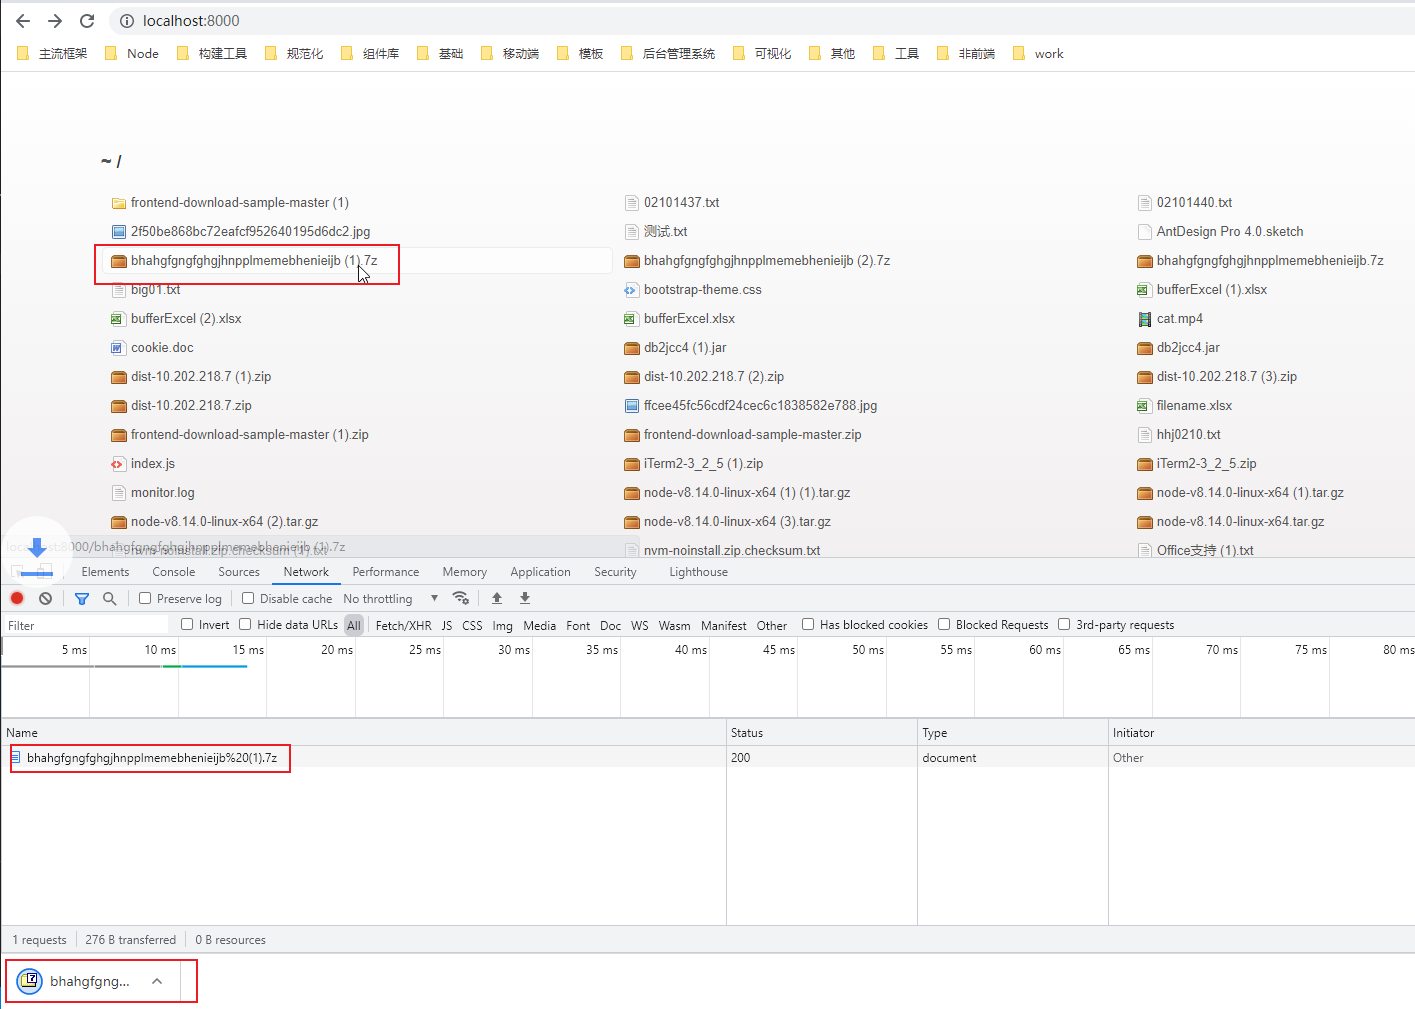
Task: Open the monitor.log file link
Action: [163, 493]
